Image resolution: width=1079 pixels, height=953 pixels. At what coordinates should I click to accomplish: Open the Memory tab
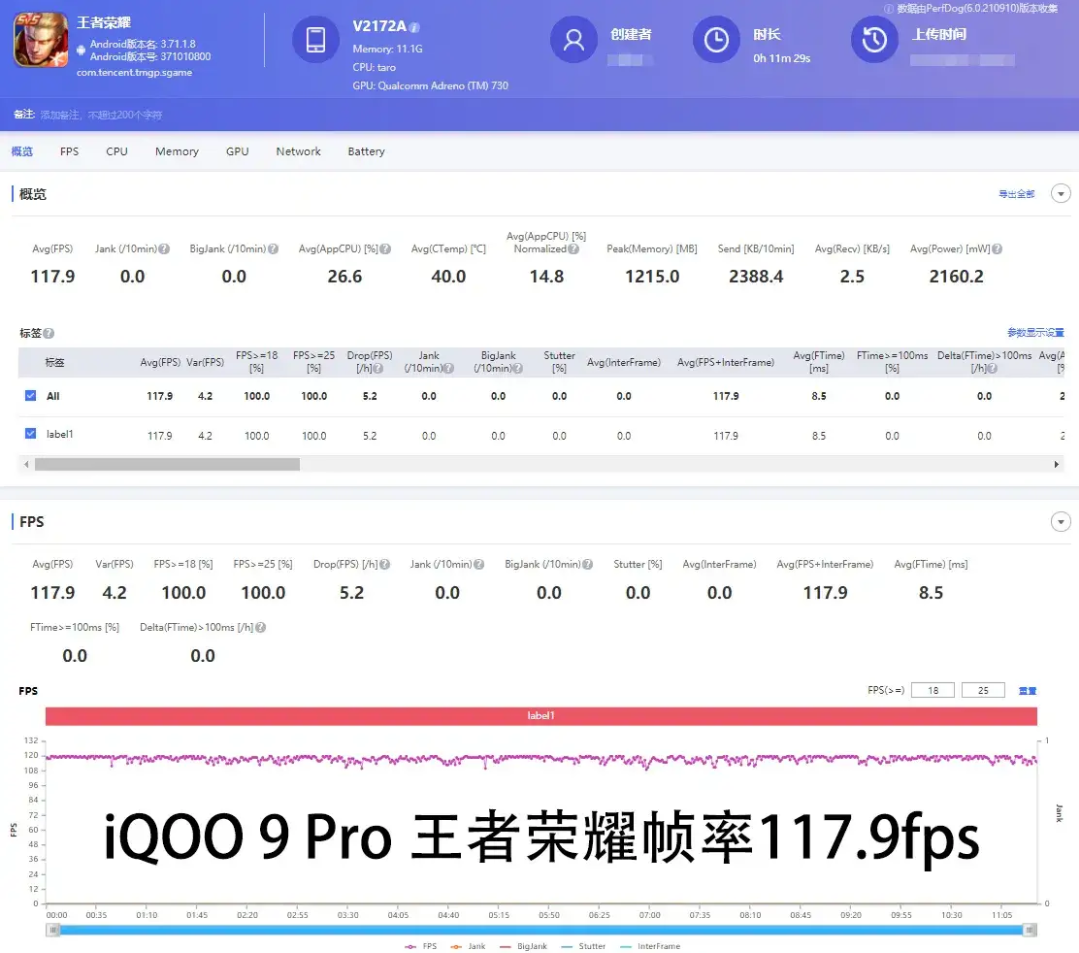(x=177, y=151)
